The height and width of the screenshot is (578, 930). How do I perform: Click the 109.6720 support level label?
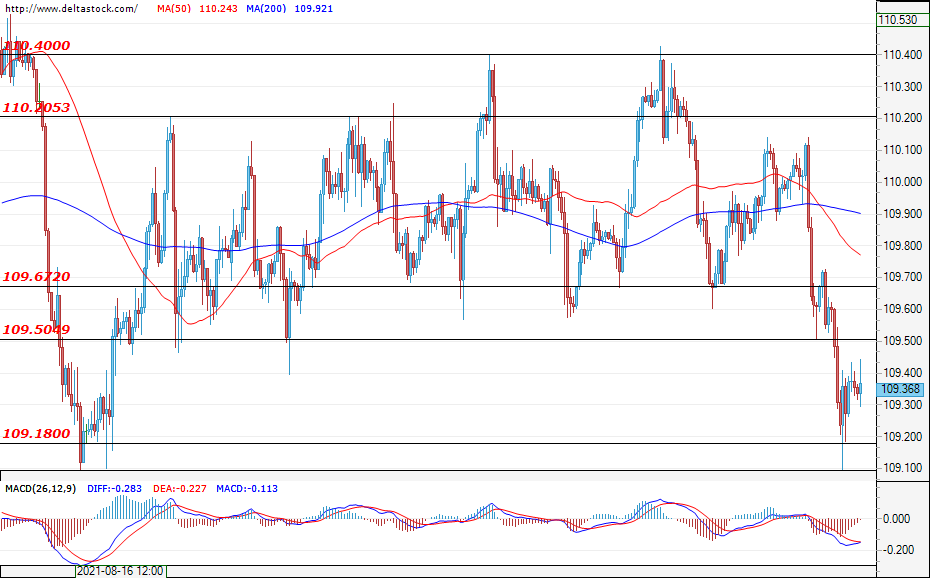coord(36,276)
